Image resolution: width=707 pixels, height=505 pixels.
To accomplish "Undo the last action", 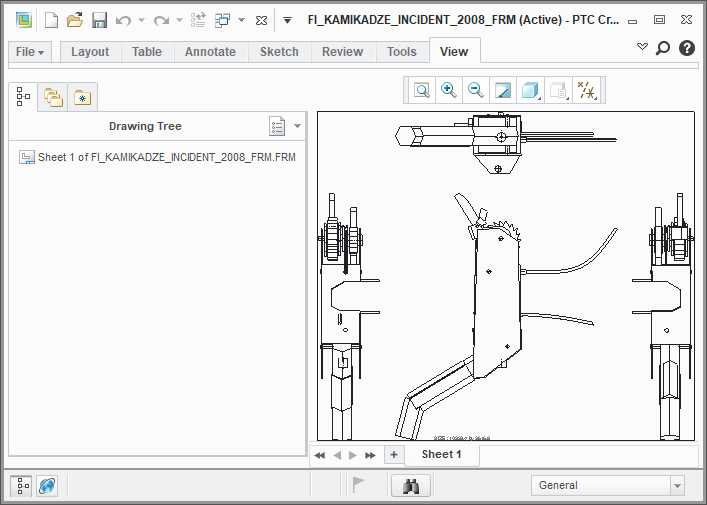I will click(123, 21).
